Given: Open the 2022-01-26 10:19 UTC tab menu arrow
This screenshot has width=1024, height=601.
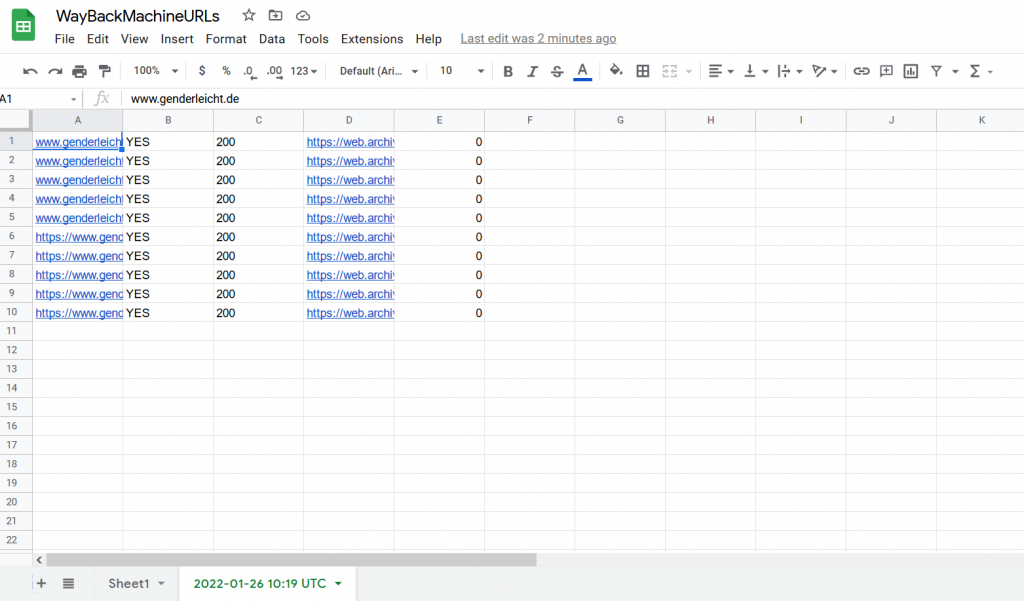Looking at the screenshot, I should (x=338, y=583).
